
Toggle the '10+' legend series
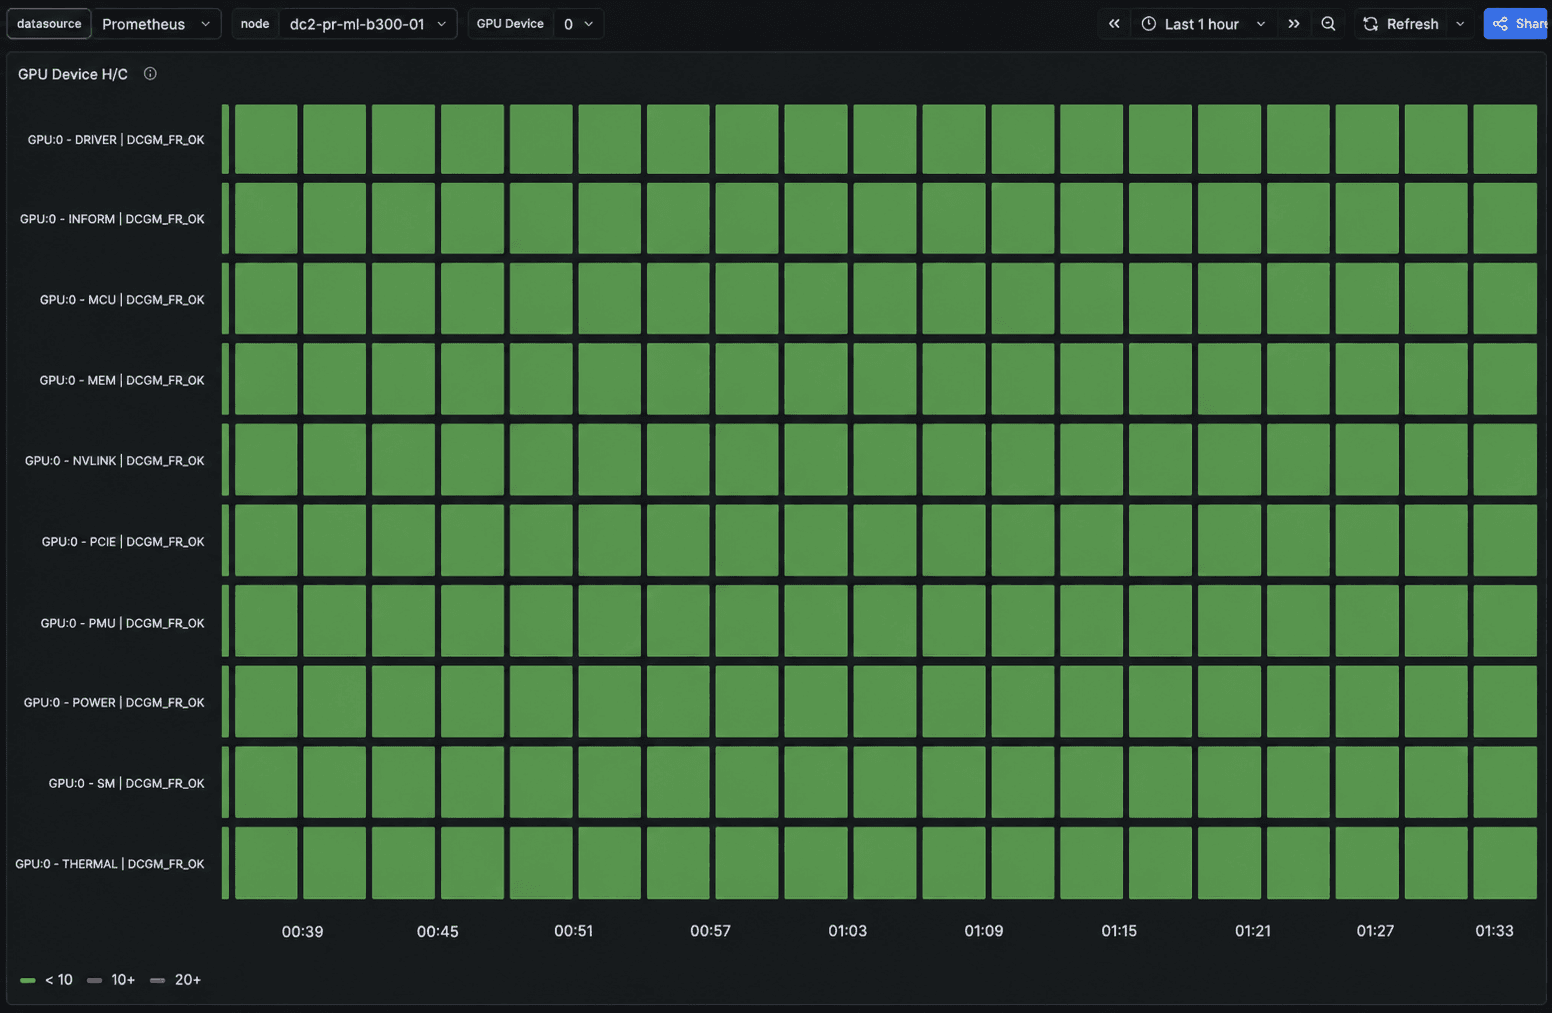111,980
